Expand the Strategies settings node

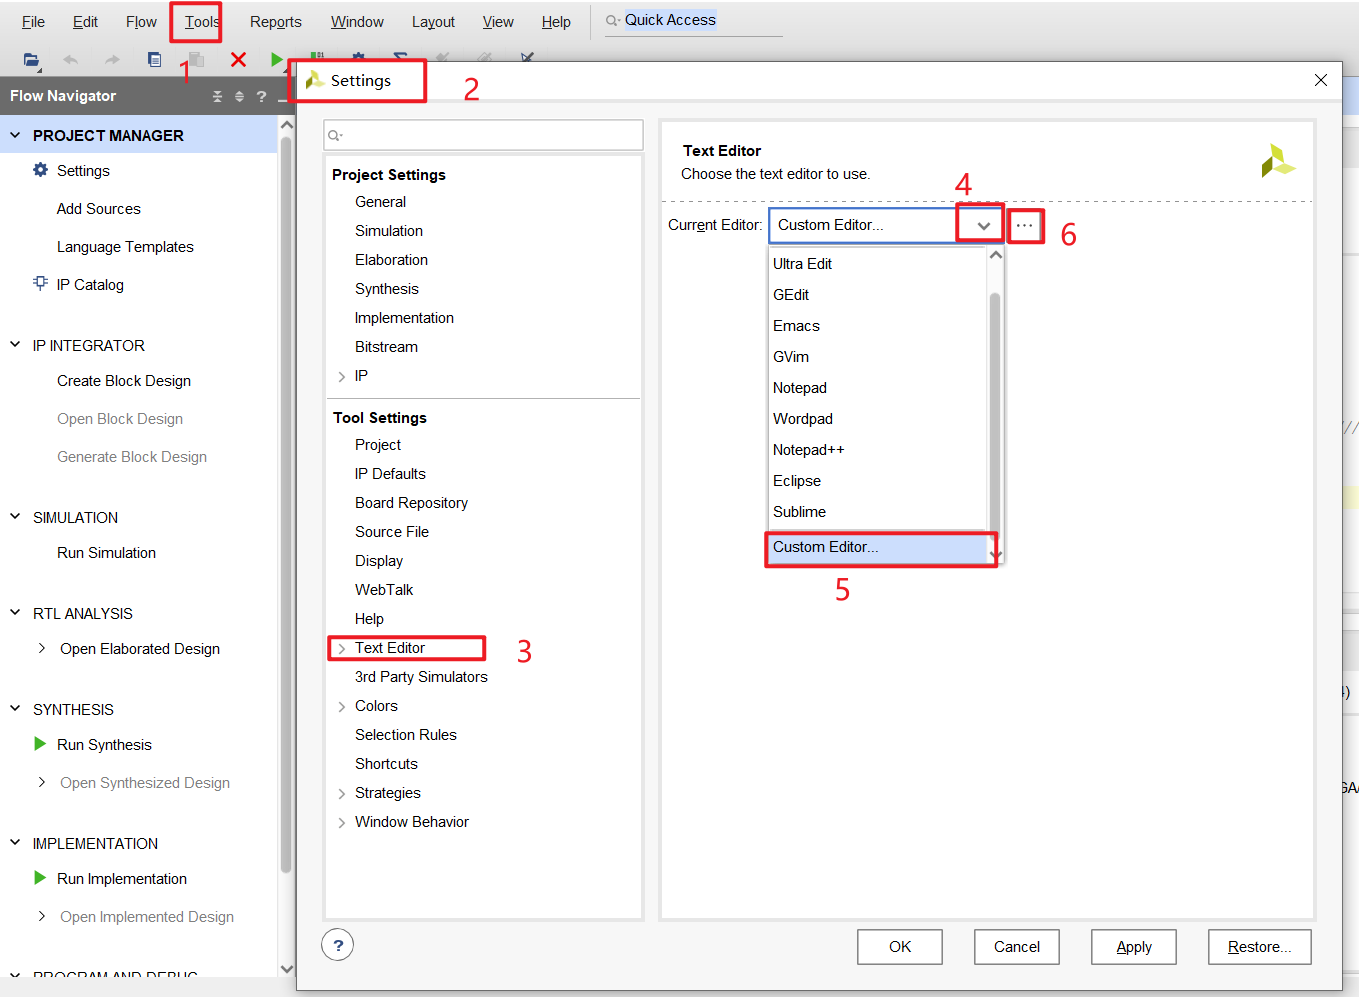point(342,793)
